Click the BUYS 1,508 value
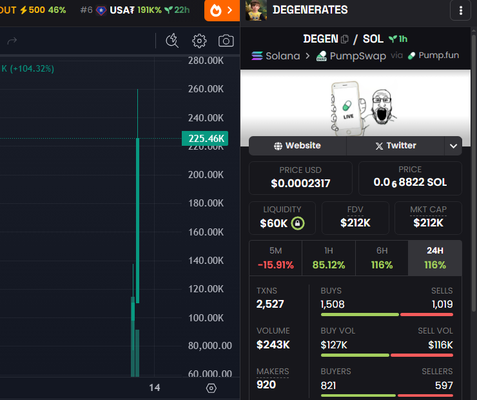Screen dimensions: 477x400 332,304
